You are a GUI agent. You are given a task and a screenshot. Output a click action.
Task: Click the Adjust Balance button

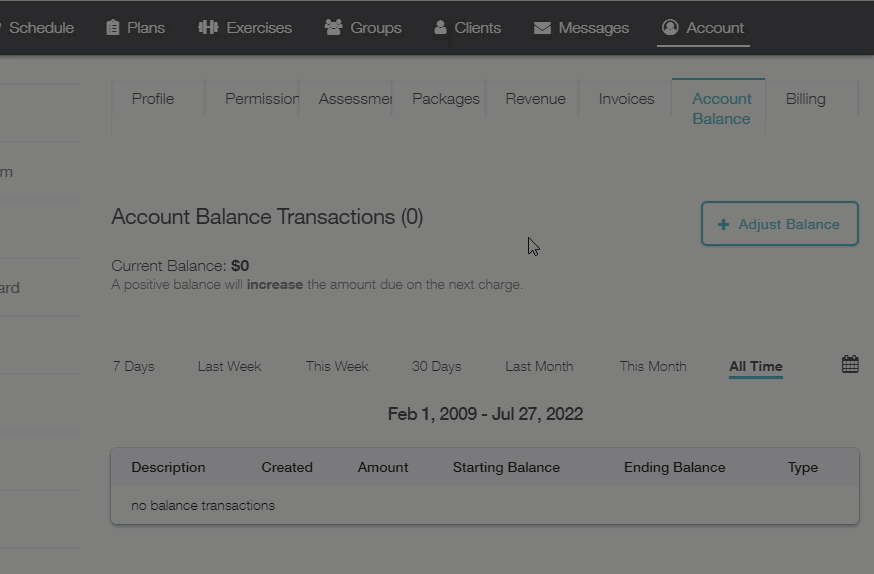click(x=779, y=223)
